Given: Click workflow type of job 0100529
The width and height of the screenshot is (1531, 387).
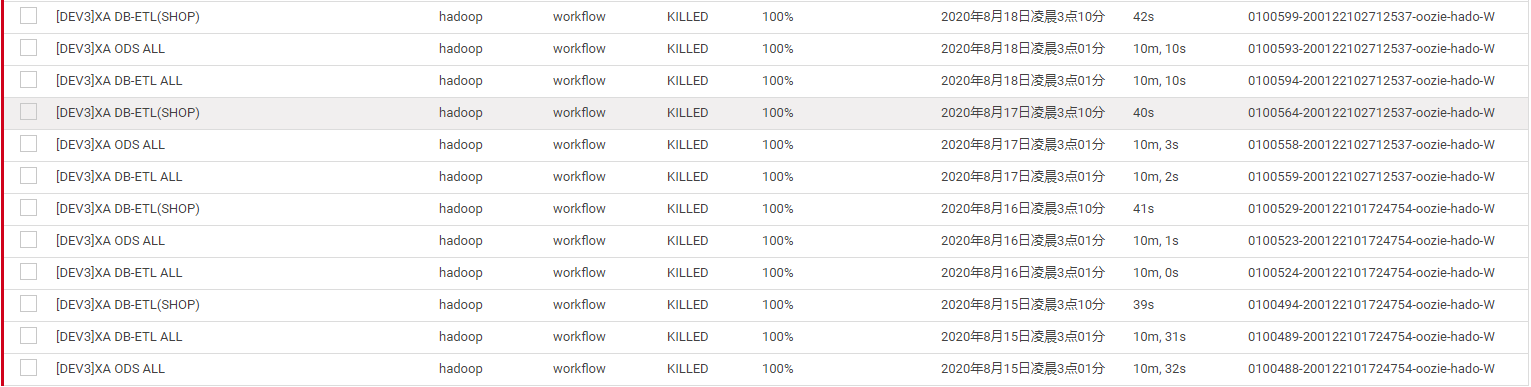Looking at the screenshot, I should tap(579, 209).
